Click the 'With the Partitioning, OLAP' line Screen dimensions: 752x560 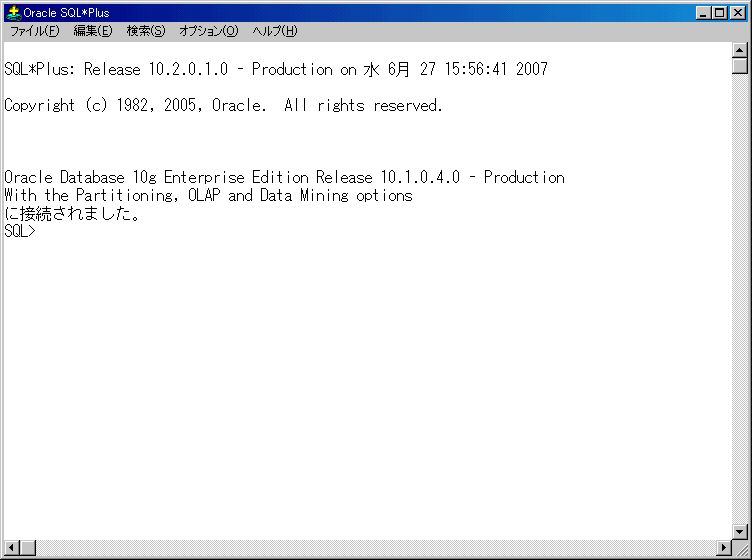208,195
